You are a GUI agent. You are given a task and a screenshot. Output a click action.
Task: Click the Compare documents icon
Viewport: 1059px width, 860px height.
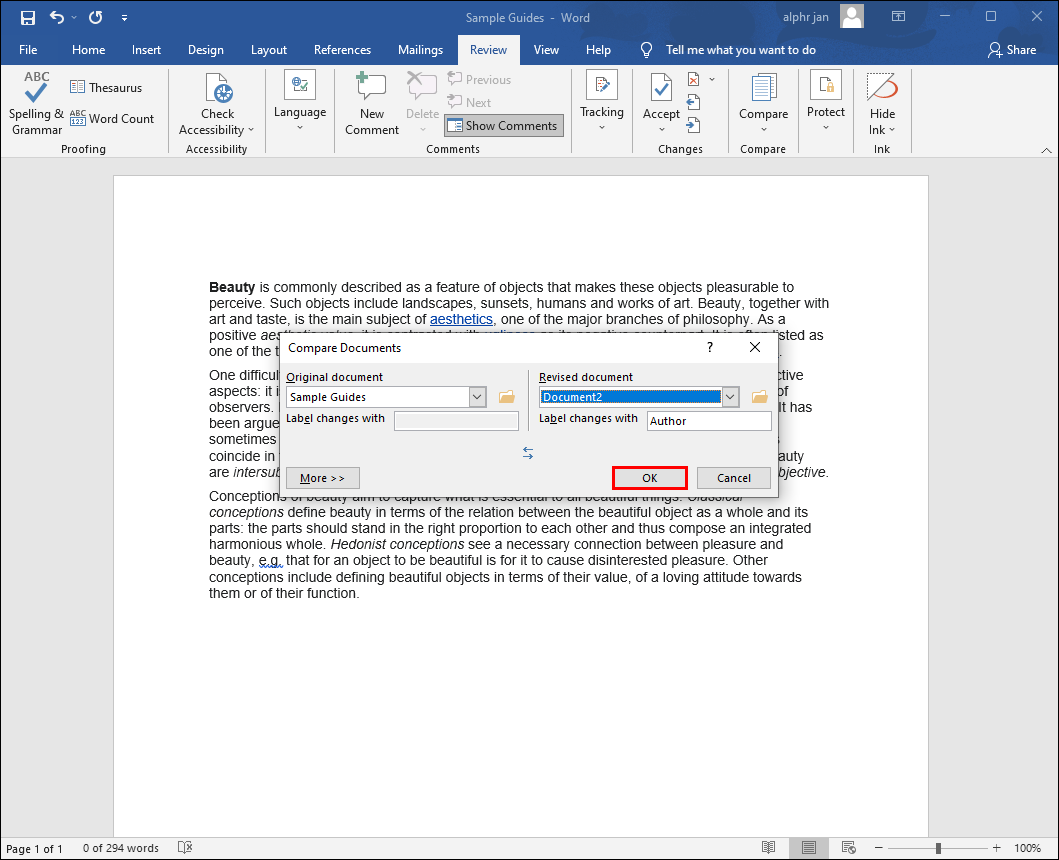tap(763, 104)
